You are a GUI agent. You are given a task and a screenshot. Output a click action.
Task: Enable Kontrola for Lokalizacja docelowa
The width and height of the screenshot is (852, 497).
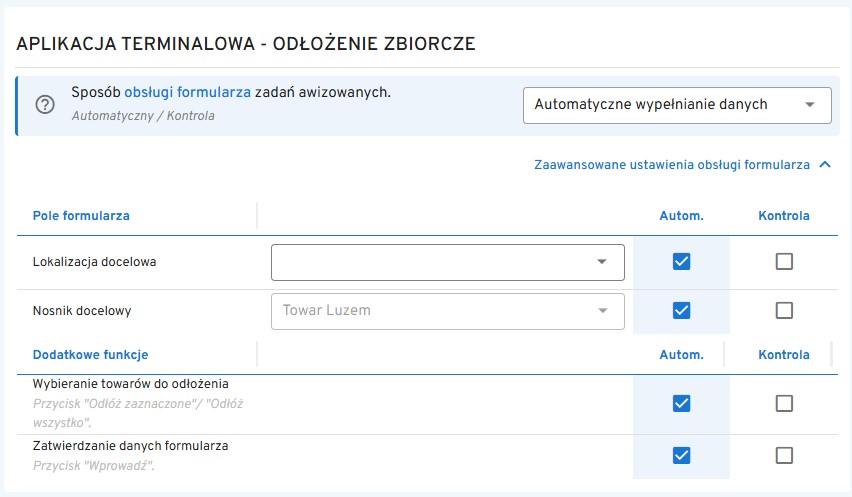coord(784,262)
